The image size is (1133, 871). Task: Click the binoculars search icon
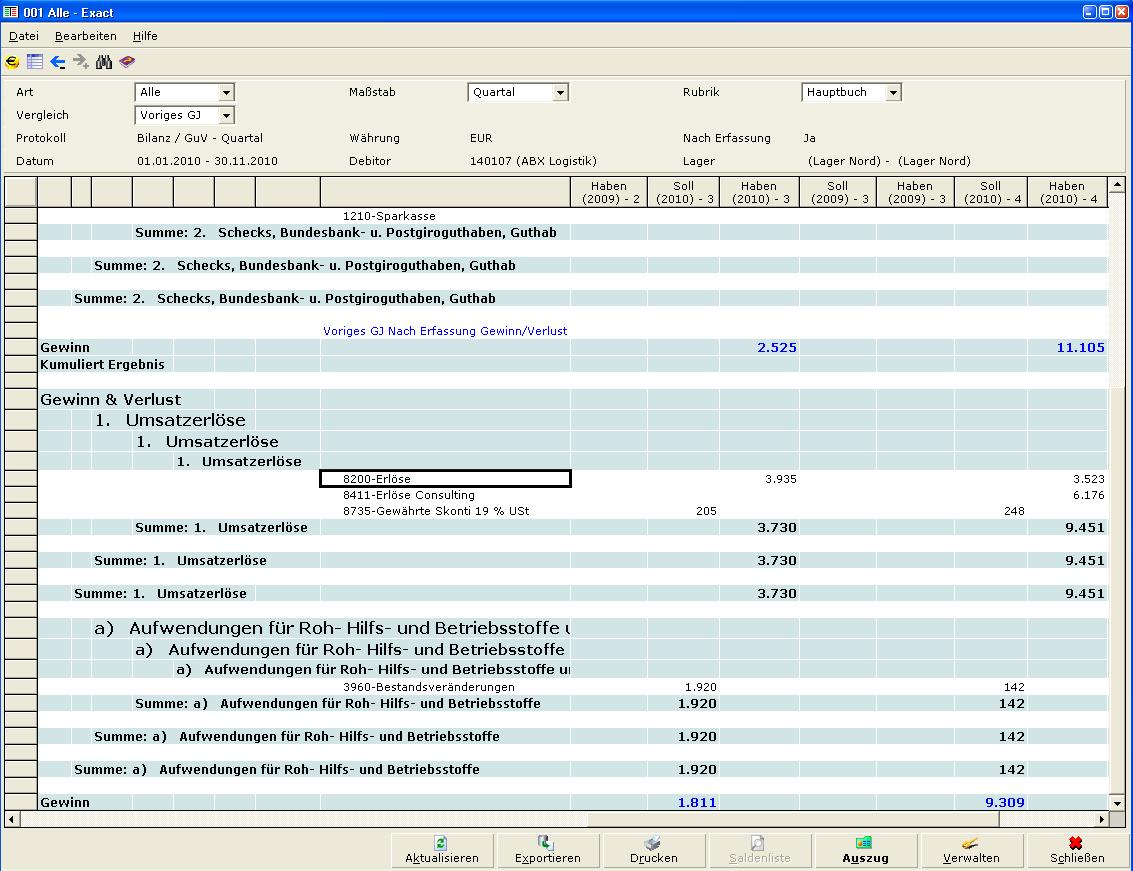104,62
